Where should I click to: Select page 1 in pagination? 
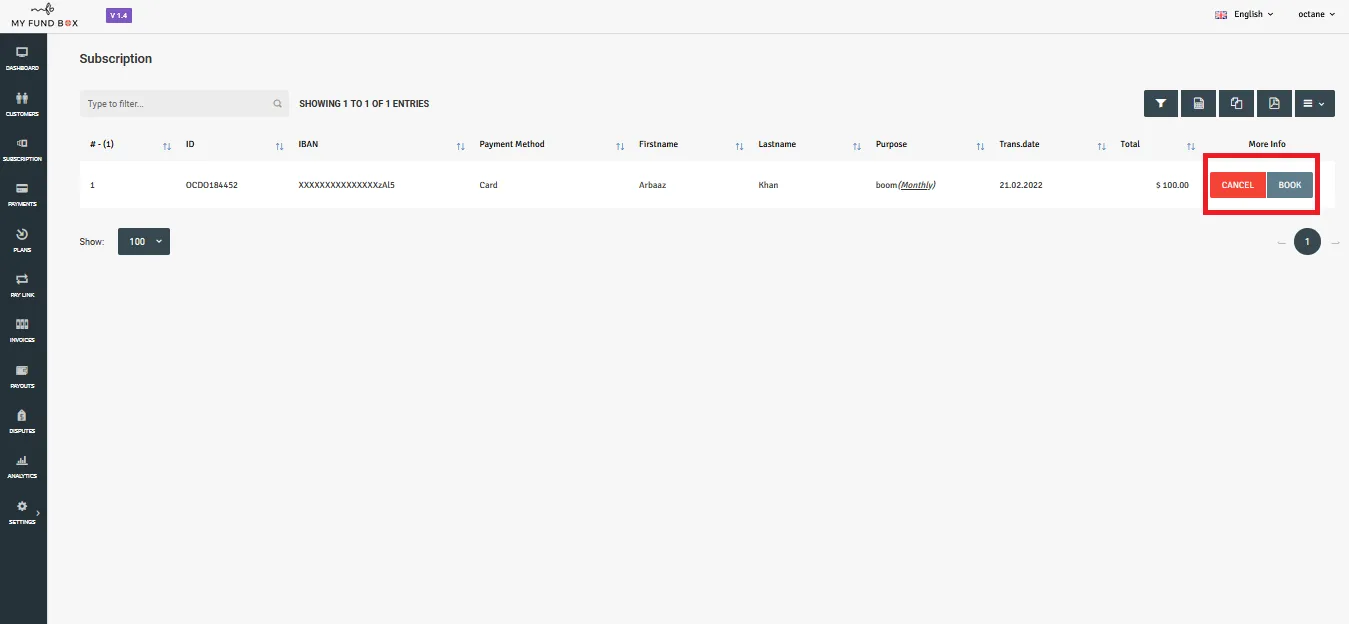(x=1307, y=242)
